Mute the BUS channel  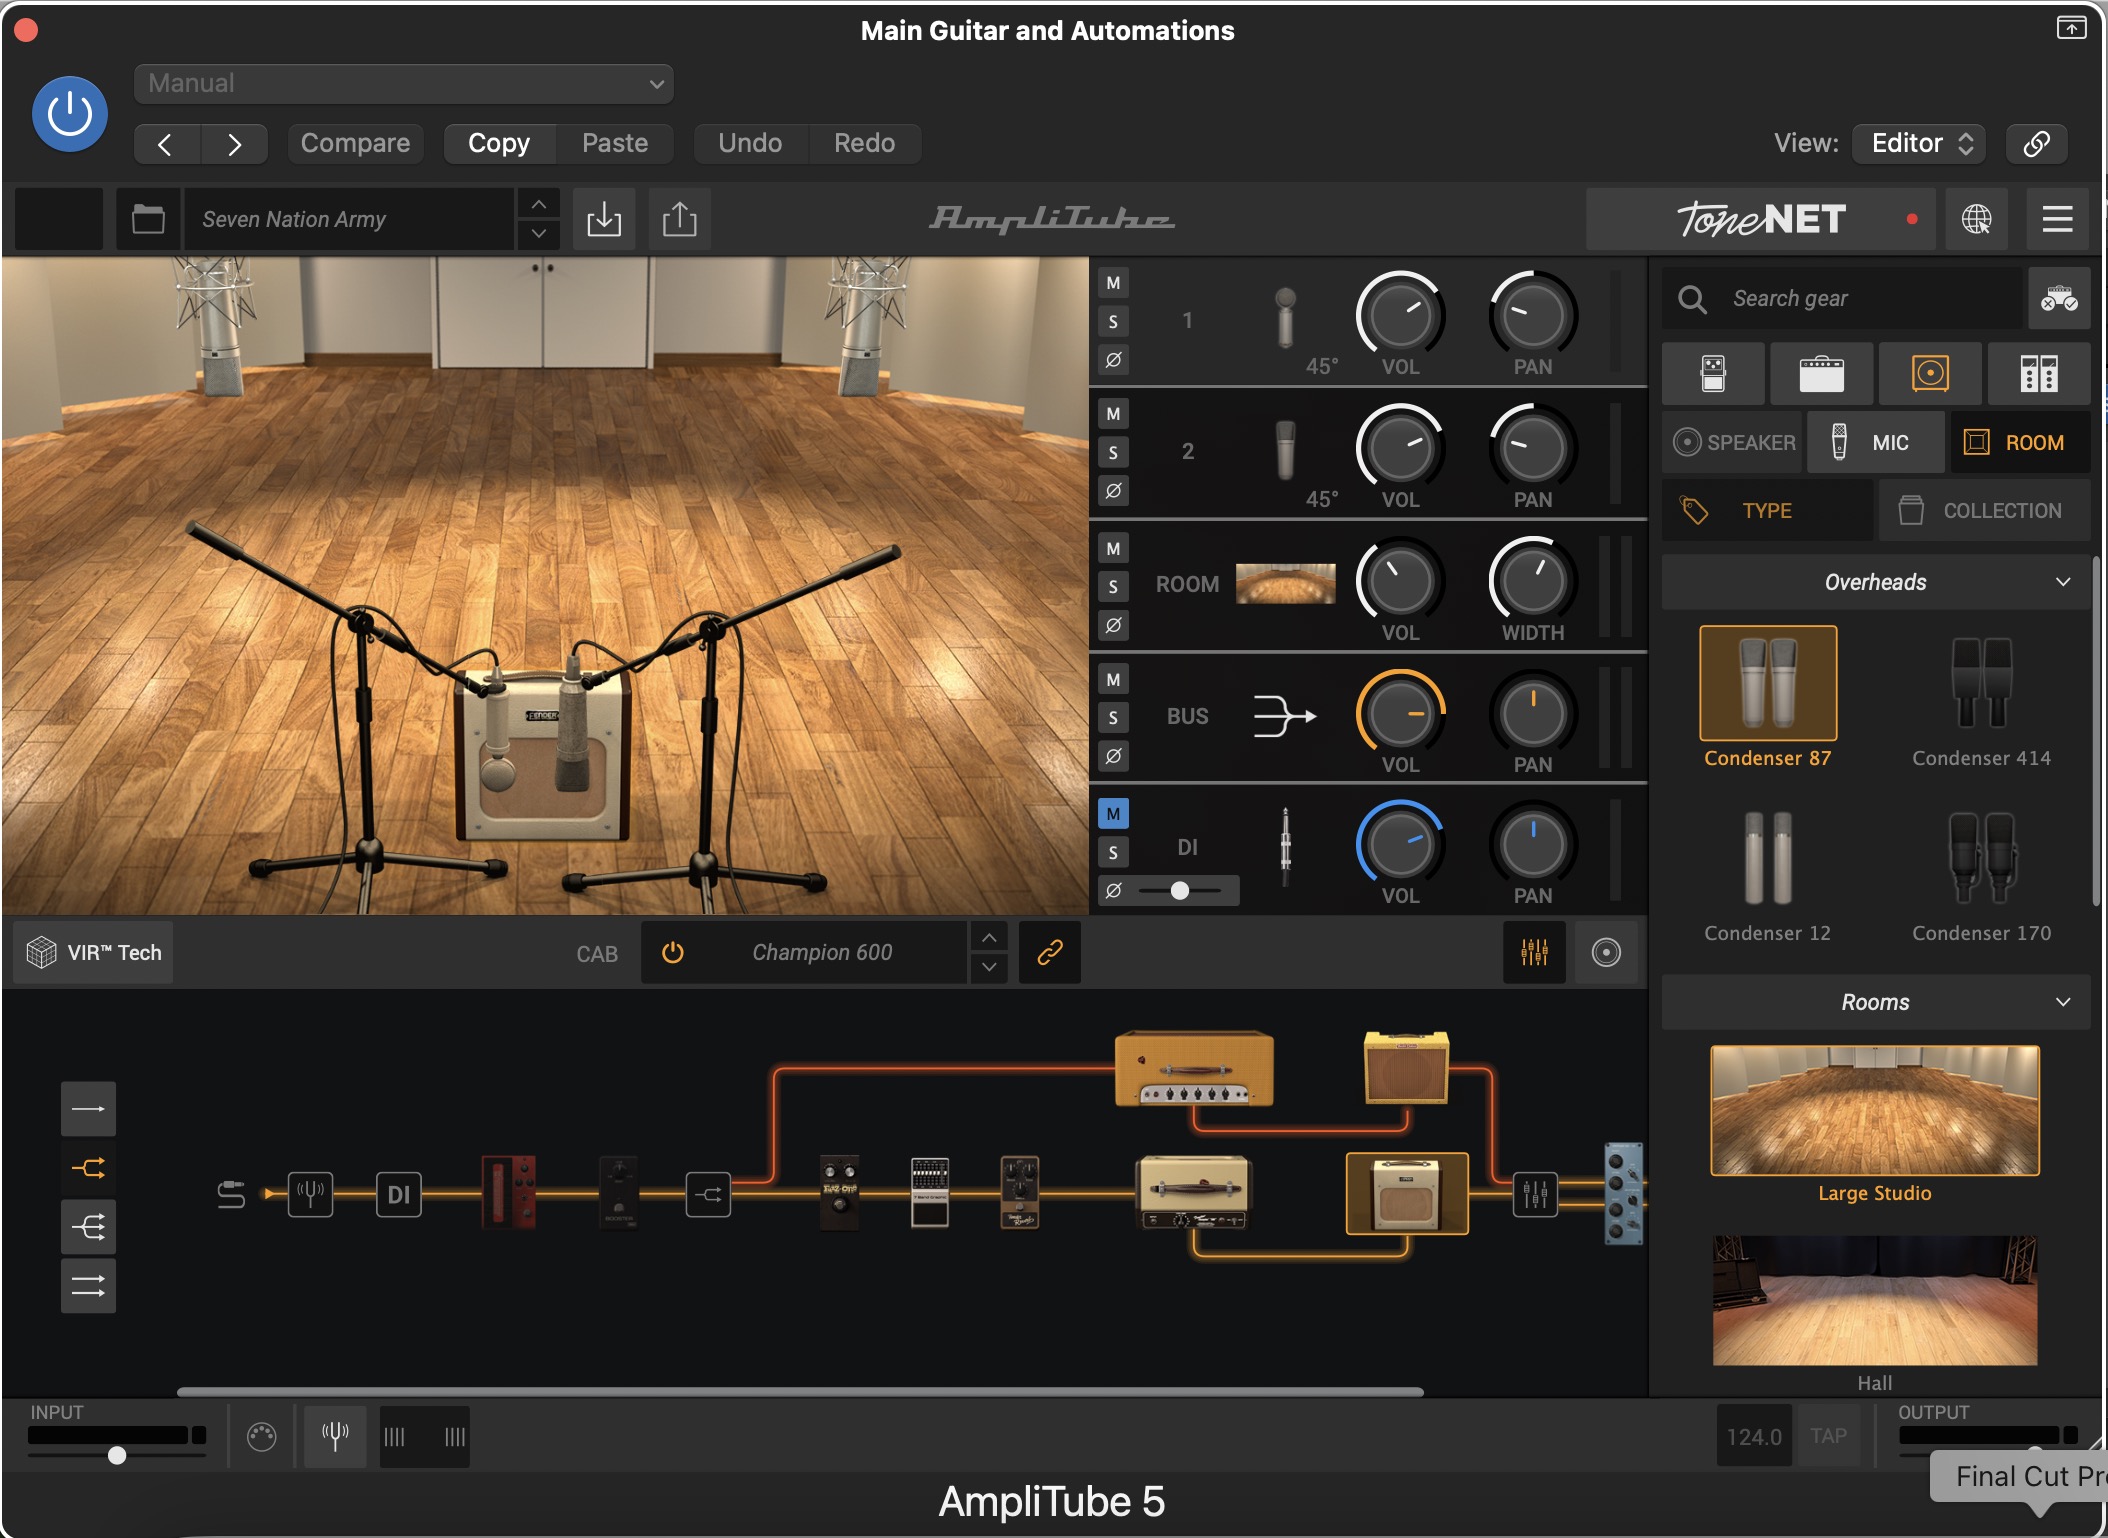(x=1113, y=680)
